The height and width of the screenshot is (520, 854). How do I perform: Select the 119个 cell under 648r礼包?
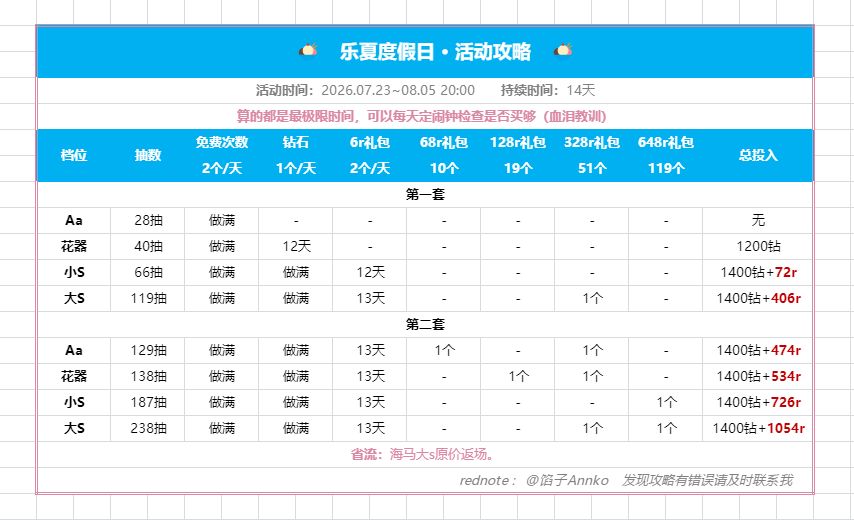point(666,168)
